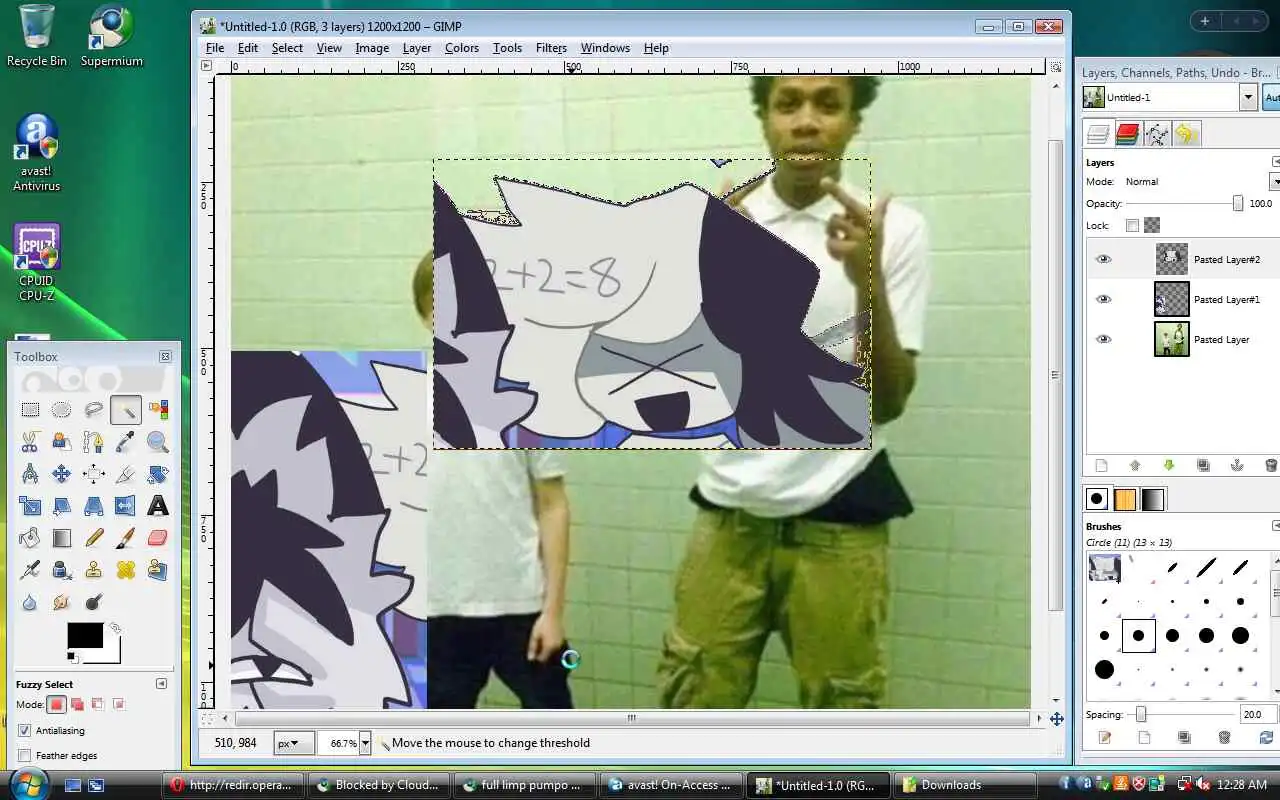Select the Airbrush tool

(30, 570)
